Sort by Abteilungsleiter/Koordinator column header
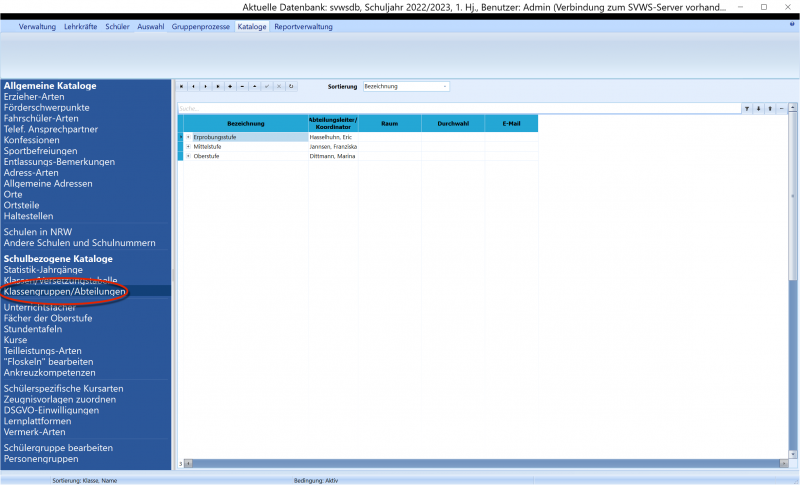This screenshot has height=485, width=800. 333,123
